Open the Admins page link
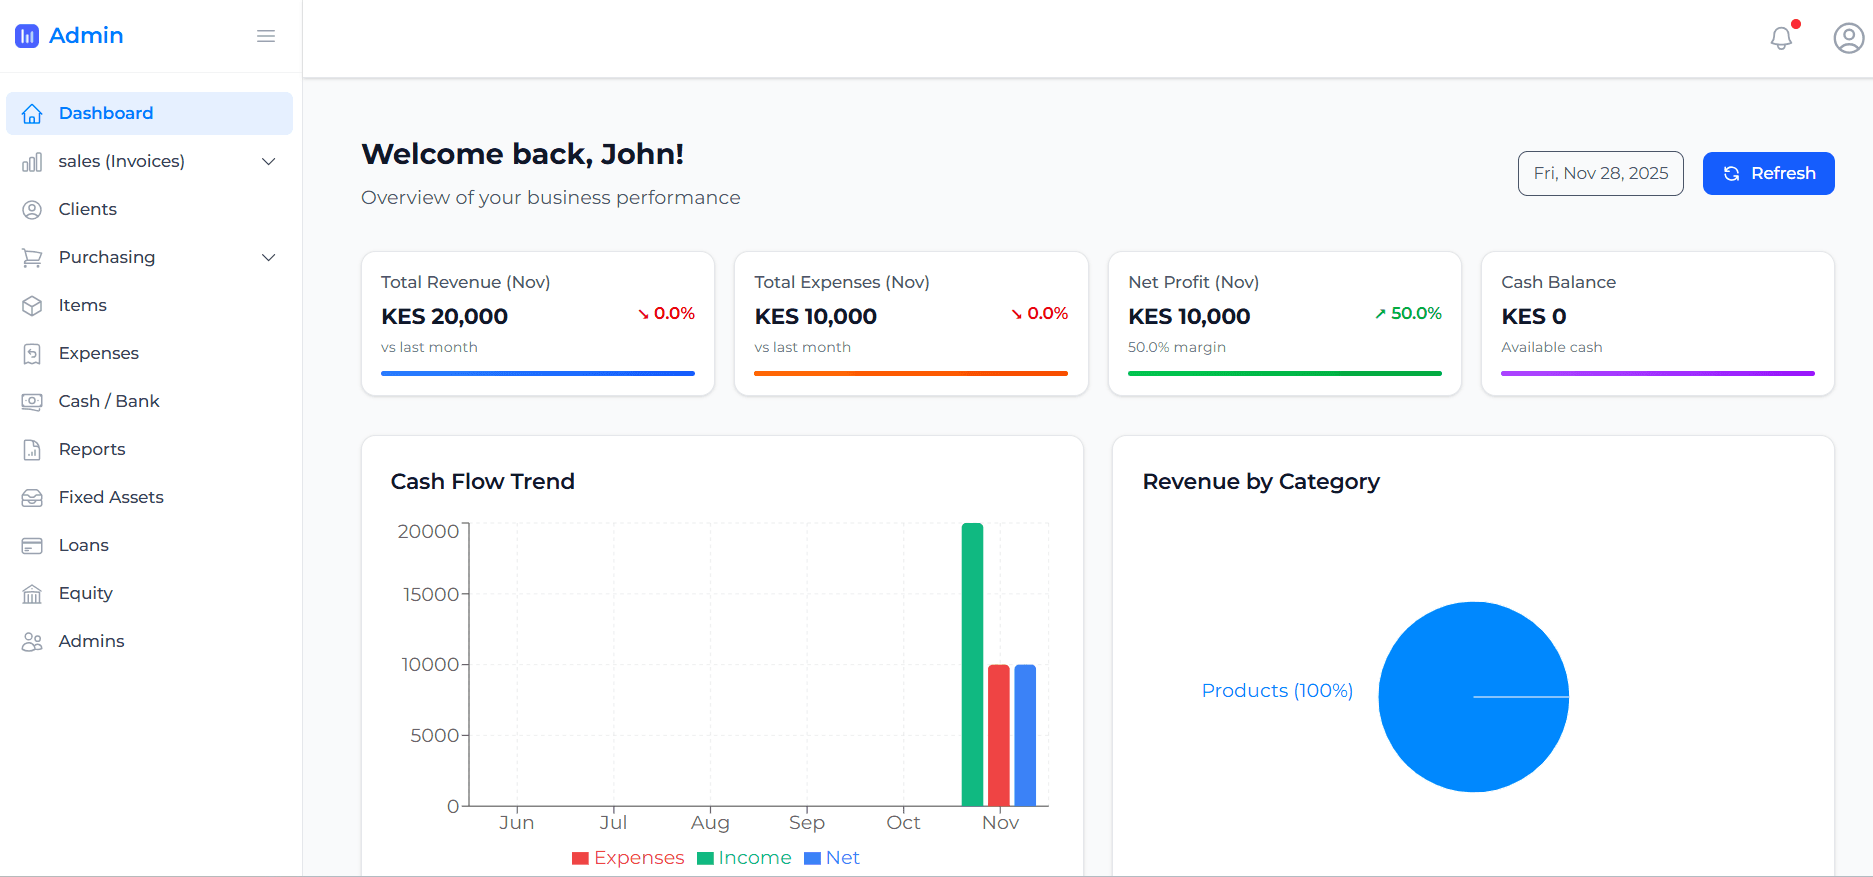1873x877 pixels. click(91, 641)
